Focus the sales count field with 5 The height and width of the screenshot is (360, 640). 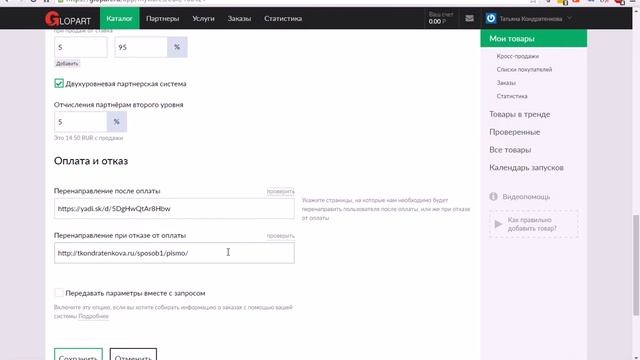point(80,47)
